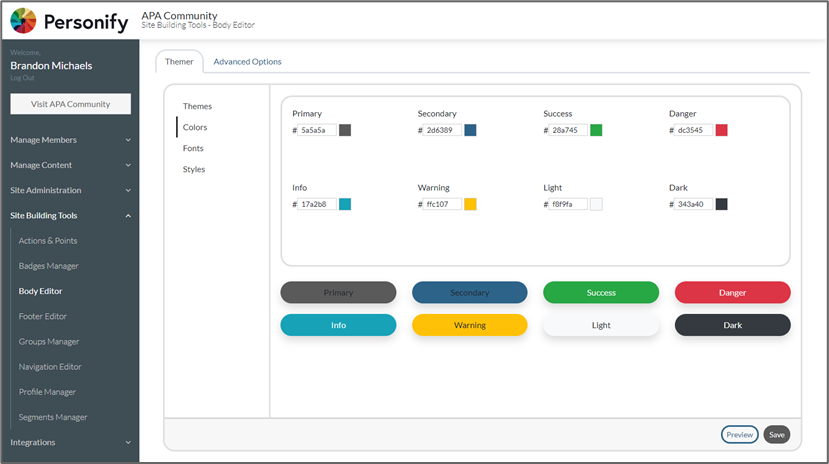Click the Dark sample preview button

[x=732, y=325]
